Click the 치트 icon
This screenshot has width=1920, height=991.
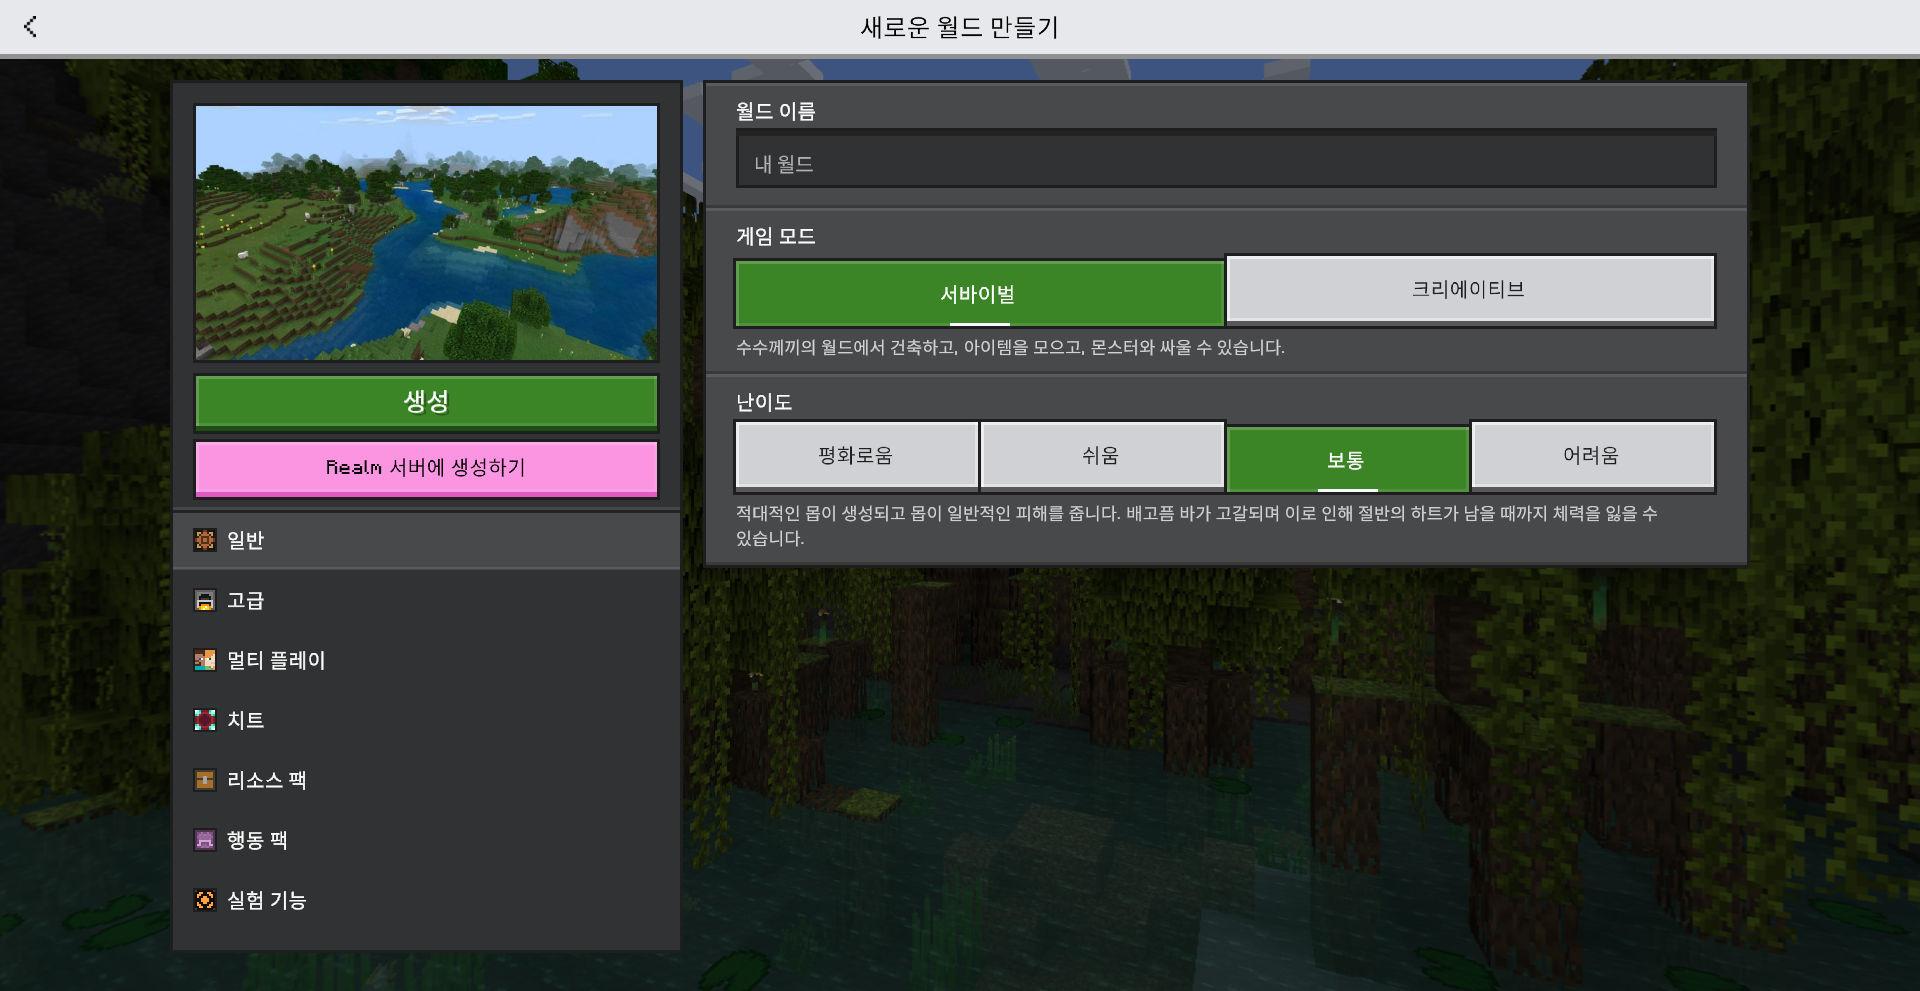205,720
